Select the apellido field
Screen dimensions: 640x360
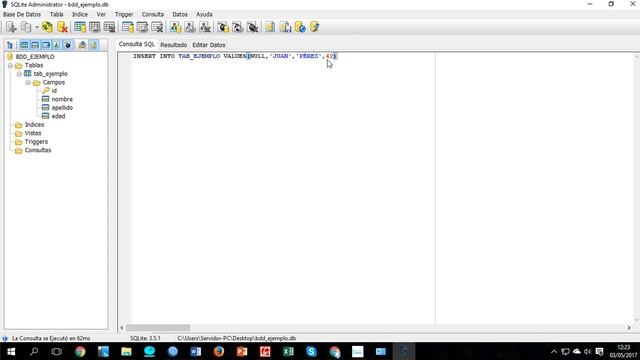62,108
